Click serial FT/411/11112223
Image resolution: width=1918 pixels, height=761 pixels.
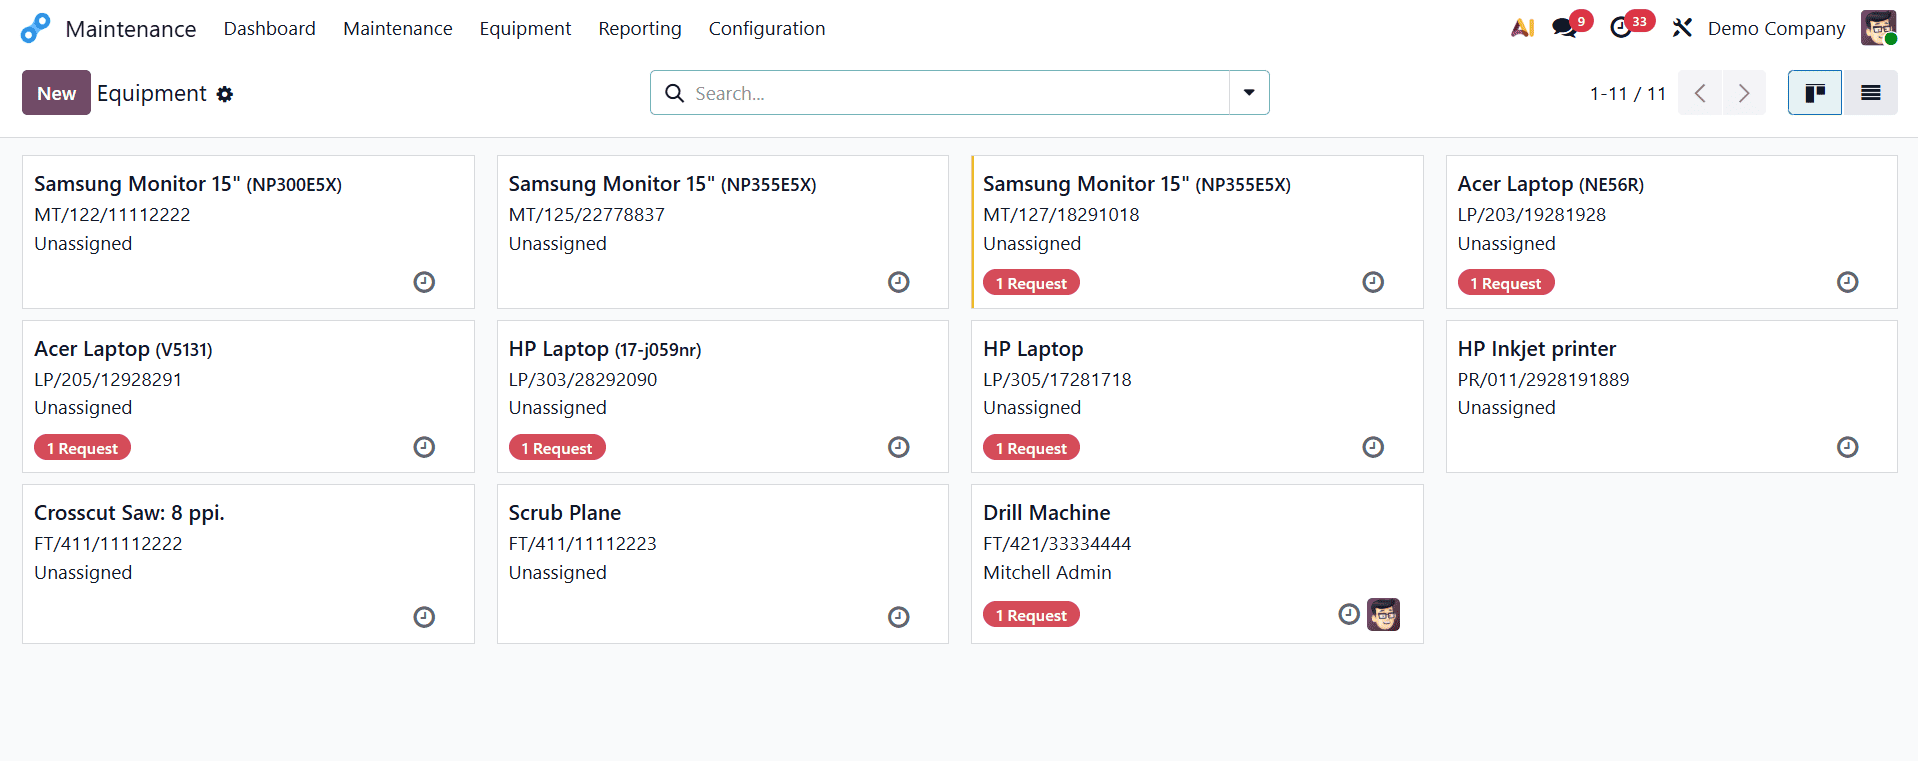(x=583, y=544)
